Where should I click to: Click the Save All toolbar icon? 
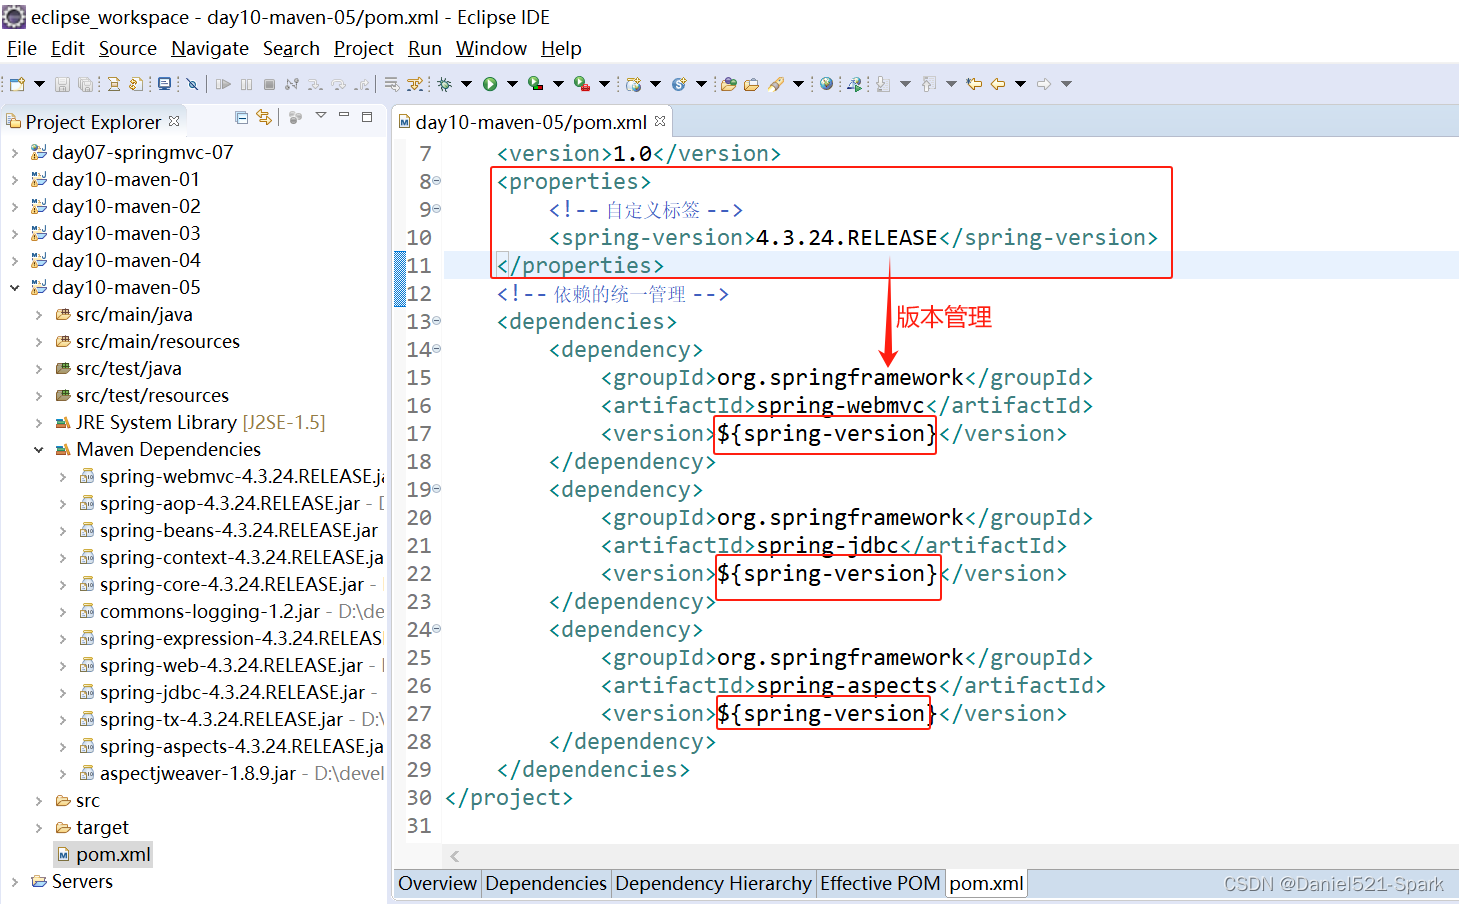coord(85,84)
